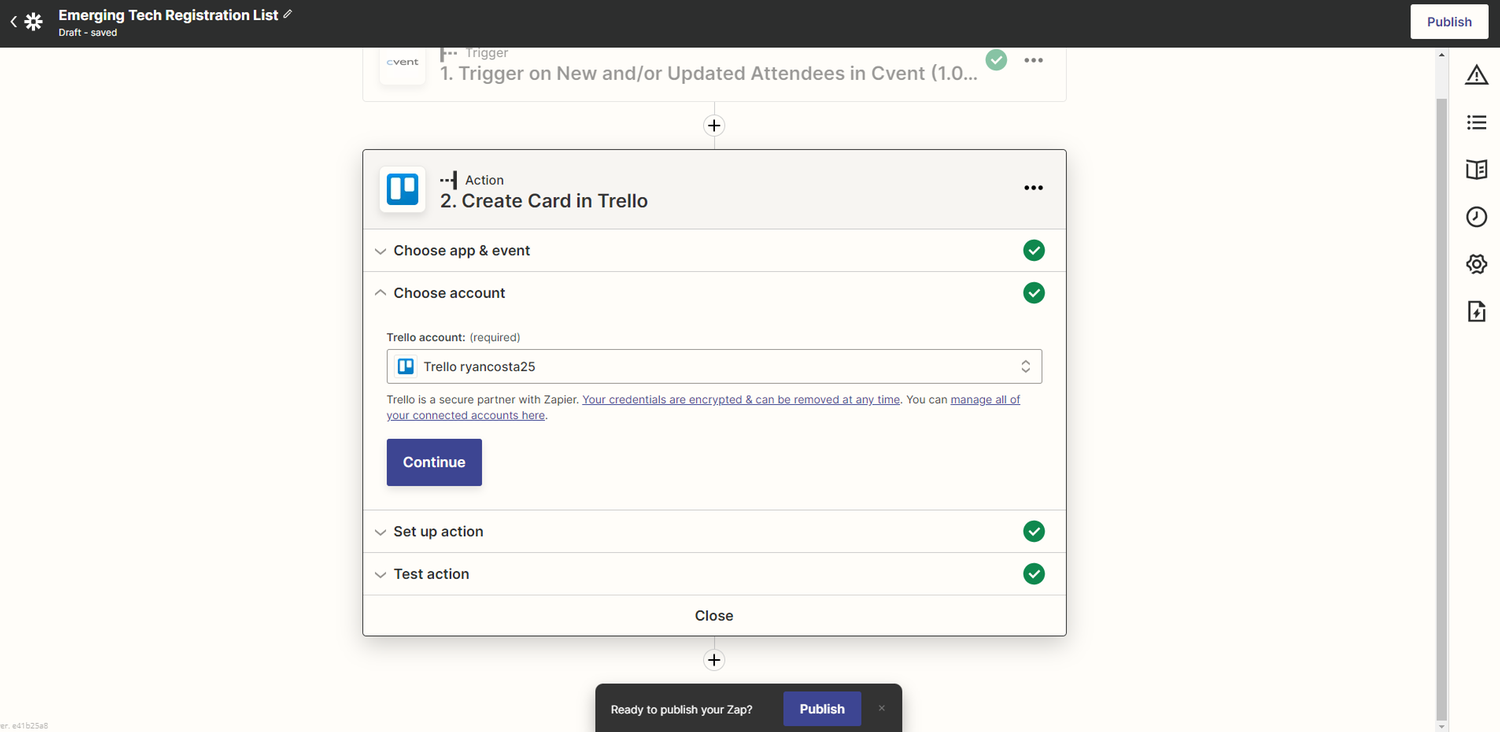Add a new step below Create Card
This screenshot has width=1500, height=732.
coord(713,660)
